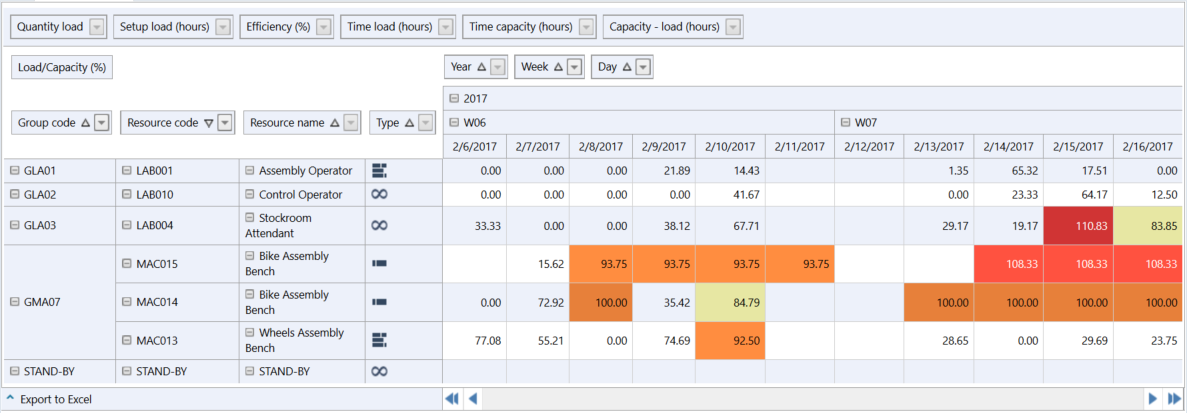The image size is (1187, 413).
Task: Jump to the last page of columns
Action: point(1173,399)
